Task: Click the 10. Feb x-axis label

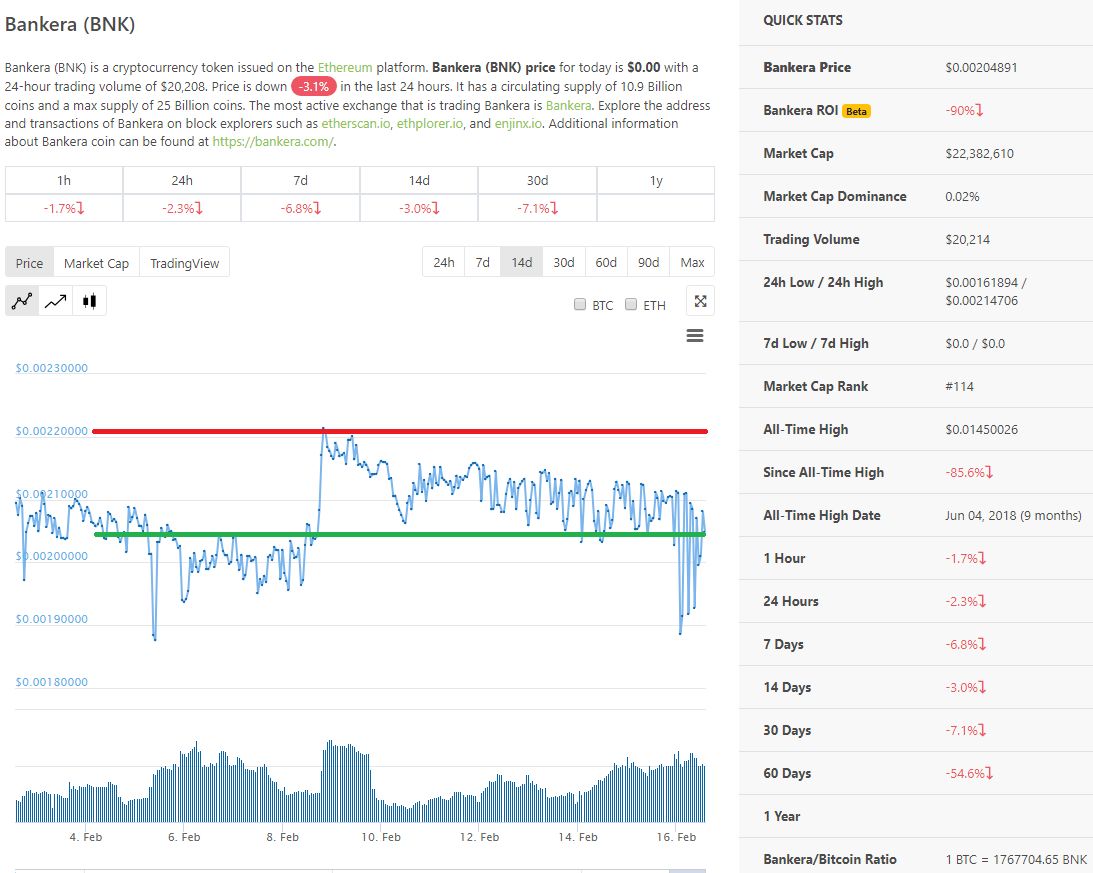Action: pyautogui.click(x=381, y=837)
